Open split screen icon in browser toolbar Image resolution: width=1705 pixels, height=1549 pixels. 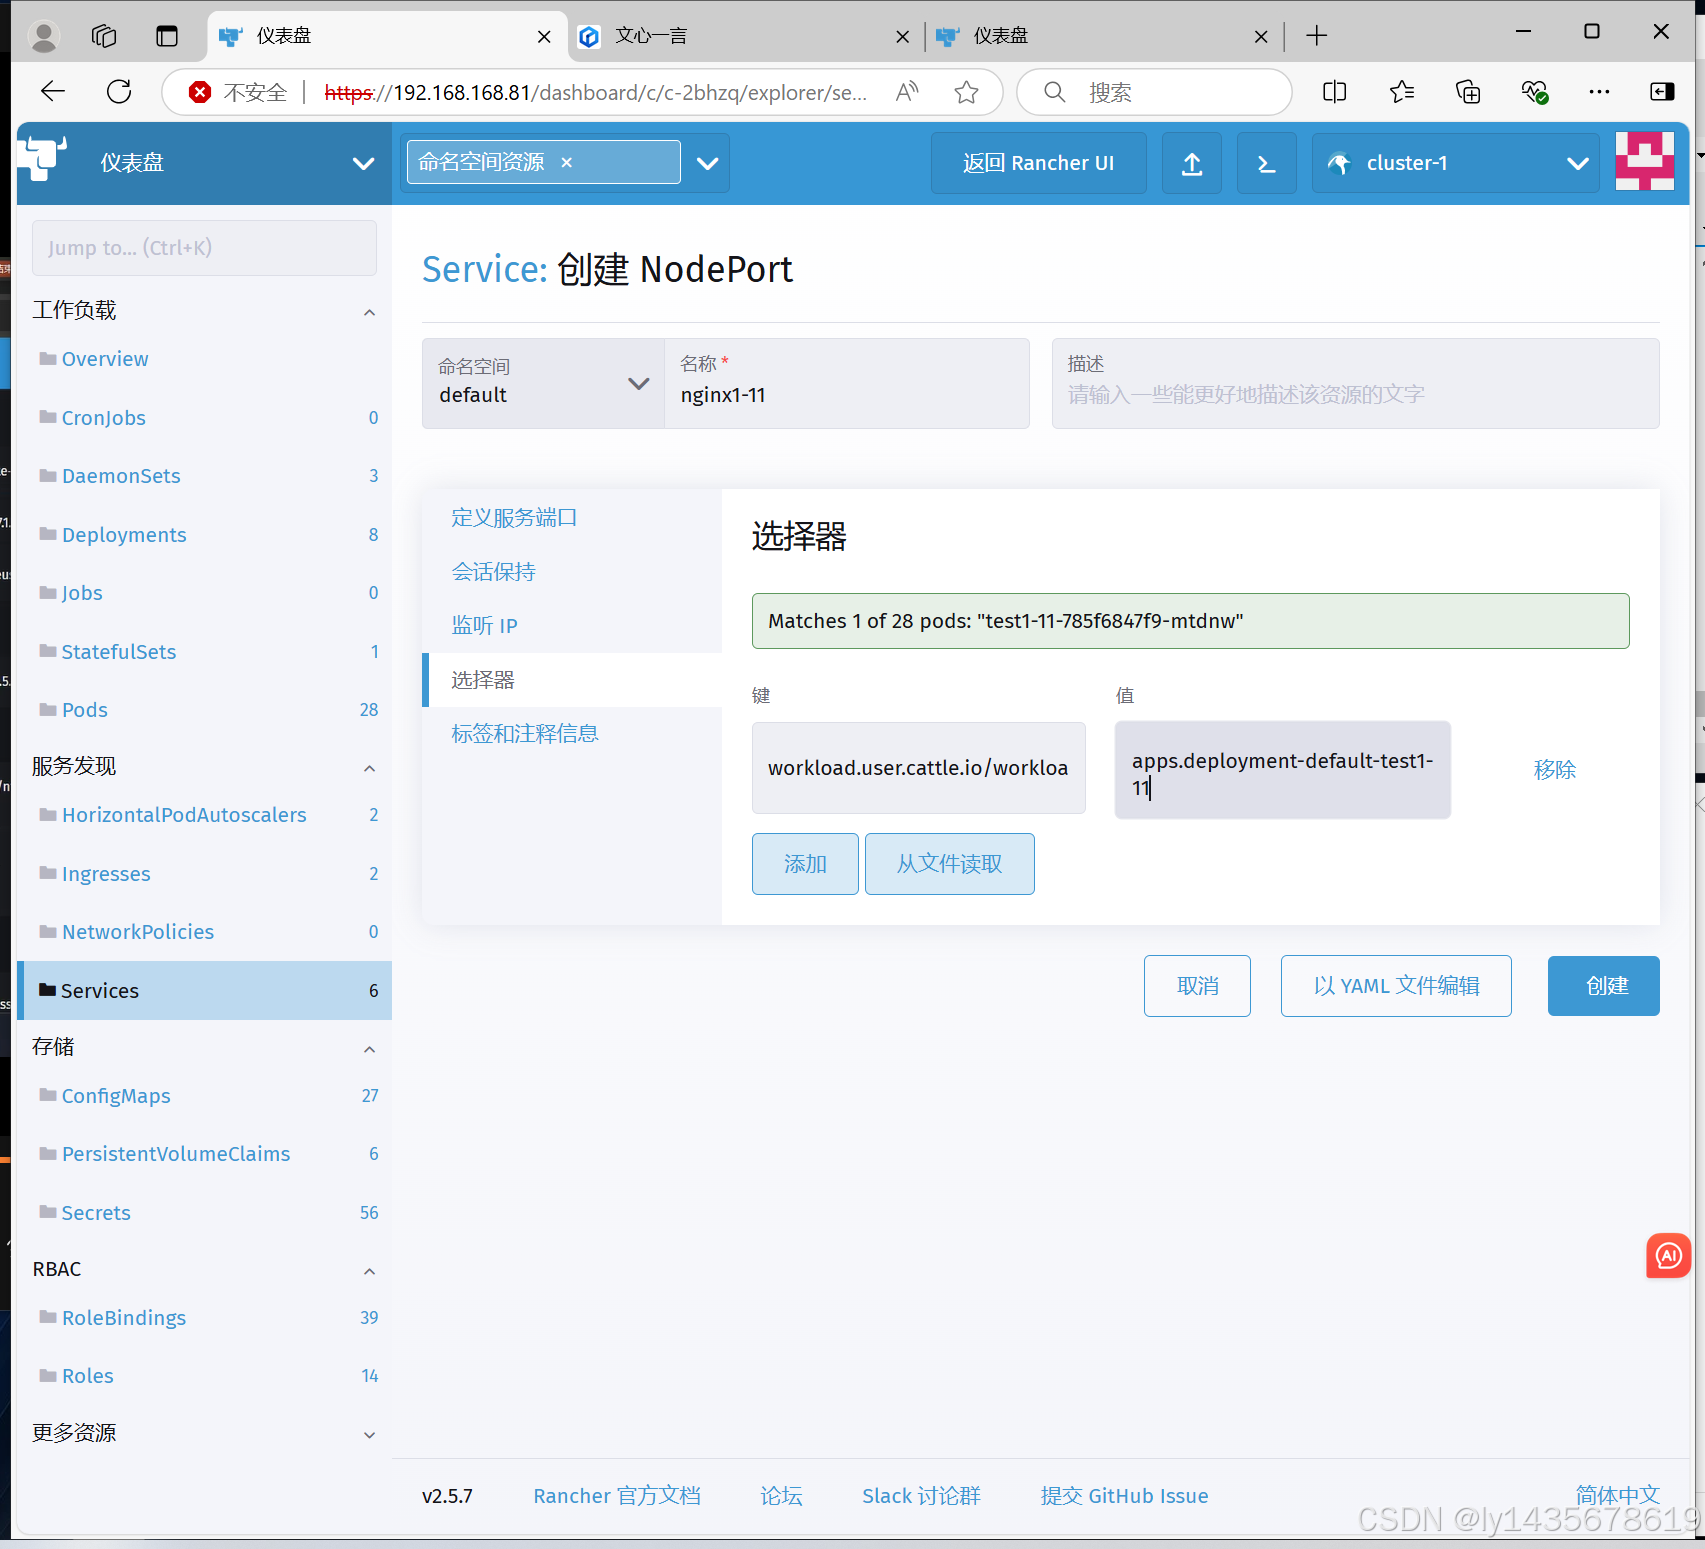pos(1334,92)
